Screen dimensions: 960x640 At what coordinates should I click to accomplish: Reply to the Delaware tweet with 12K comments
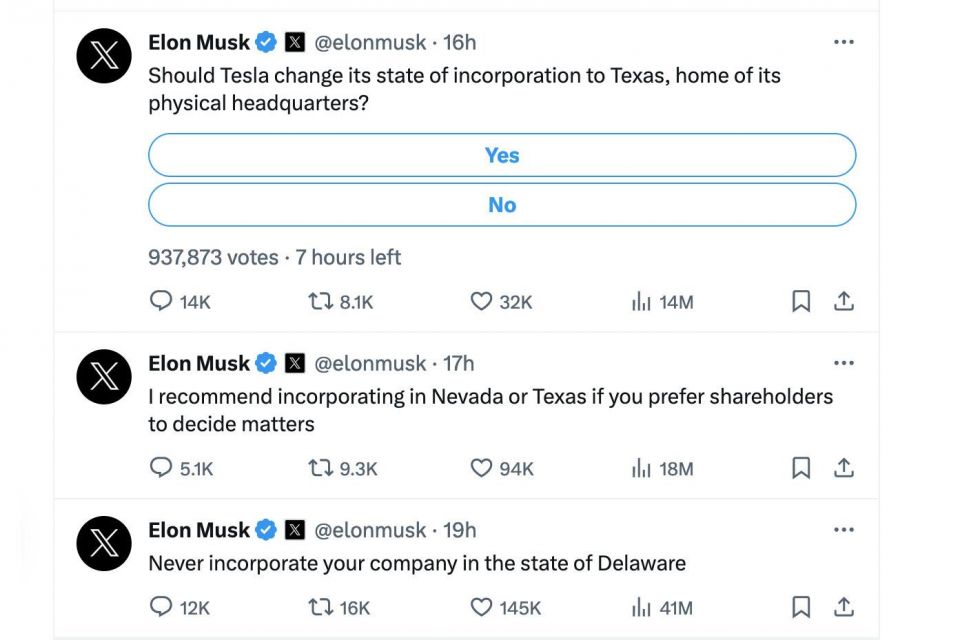161,606
